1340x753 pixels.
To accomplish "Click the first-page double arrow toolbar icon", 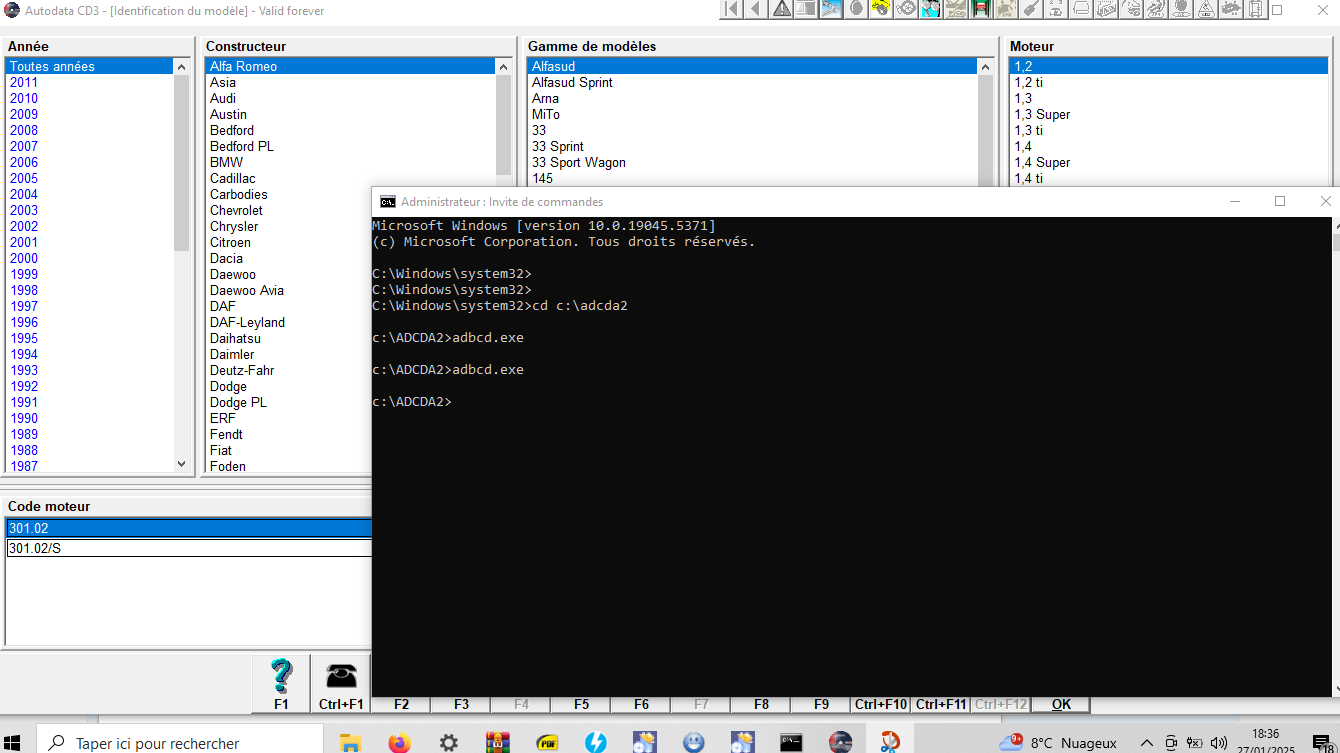I will [731, 9].
